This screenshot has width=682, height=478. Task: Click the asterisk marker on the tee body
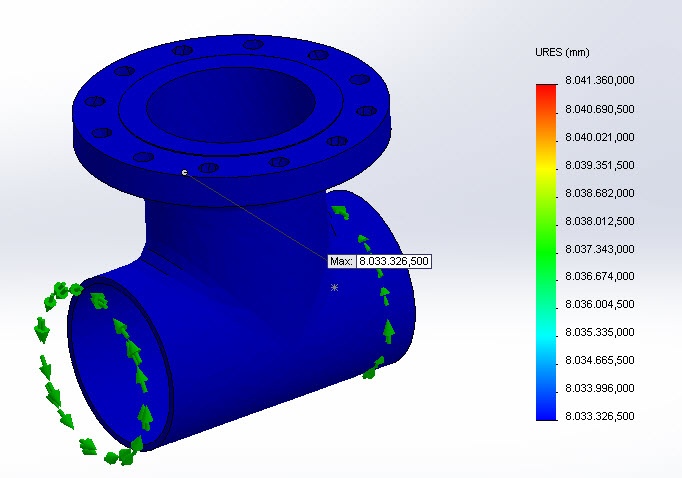coord(334,287)
